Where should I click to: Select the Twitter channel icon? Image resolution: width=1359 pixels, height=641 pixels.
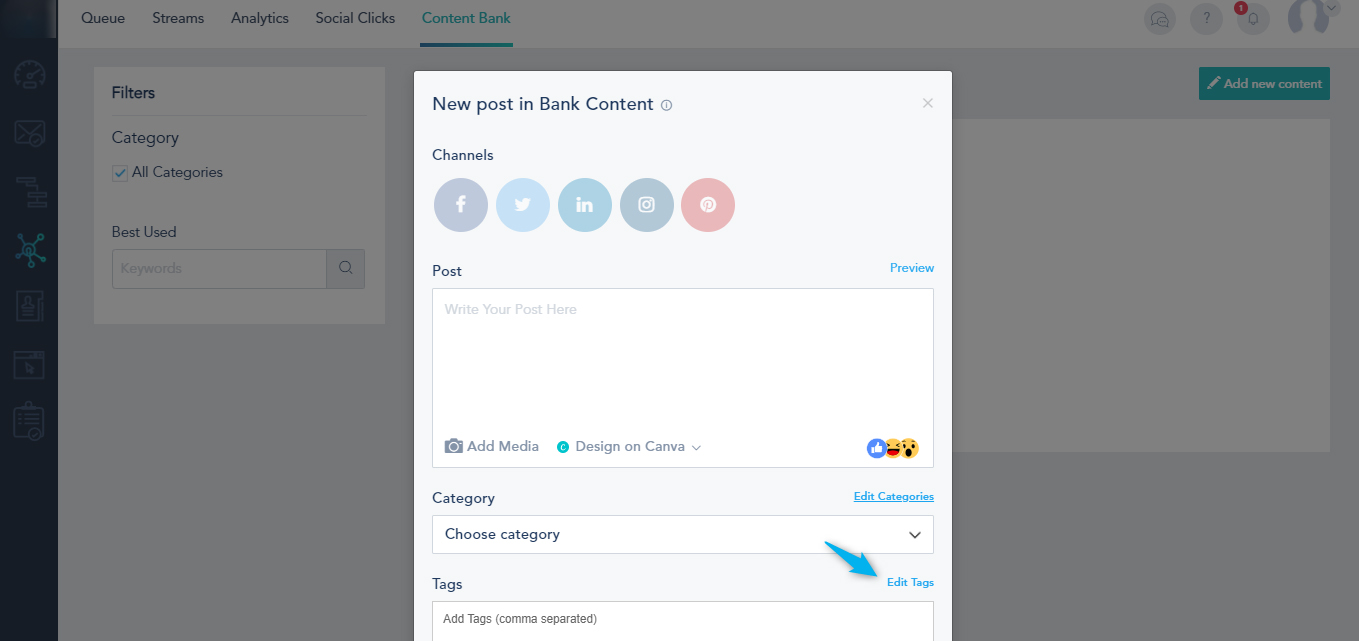point(523,205)
